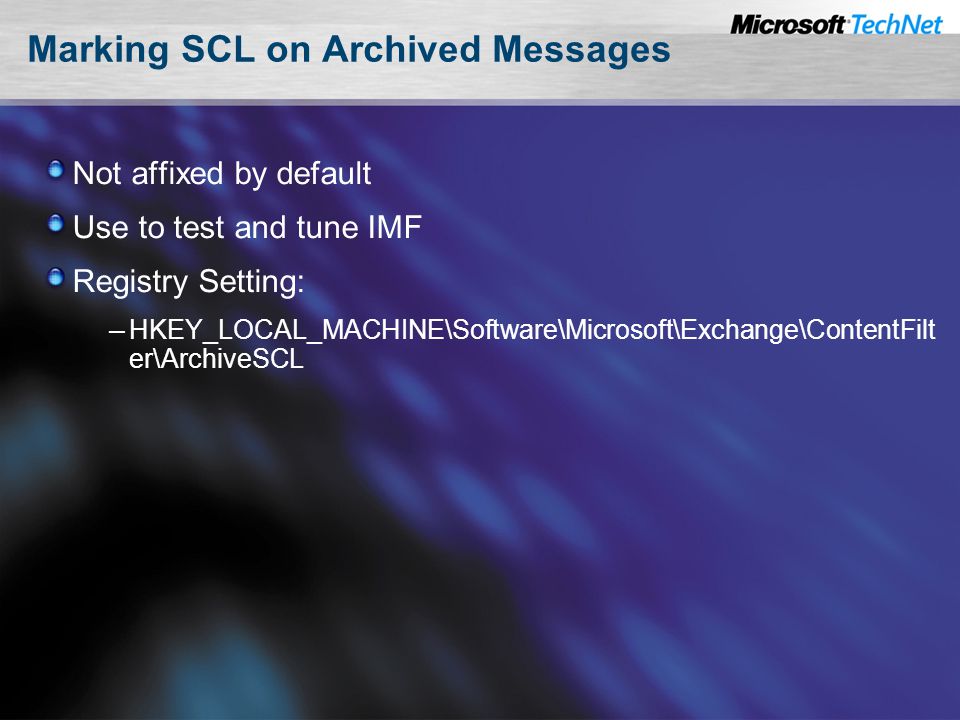Viewport: 960px width, 720px height.
Task: Click the dash marker before HKEY_LOCAL_MACHINE
Action: coord(116,331)
